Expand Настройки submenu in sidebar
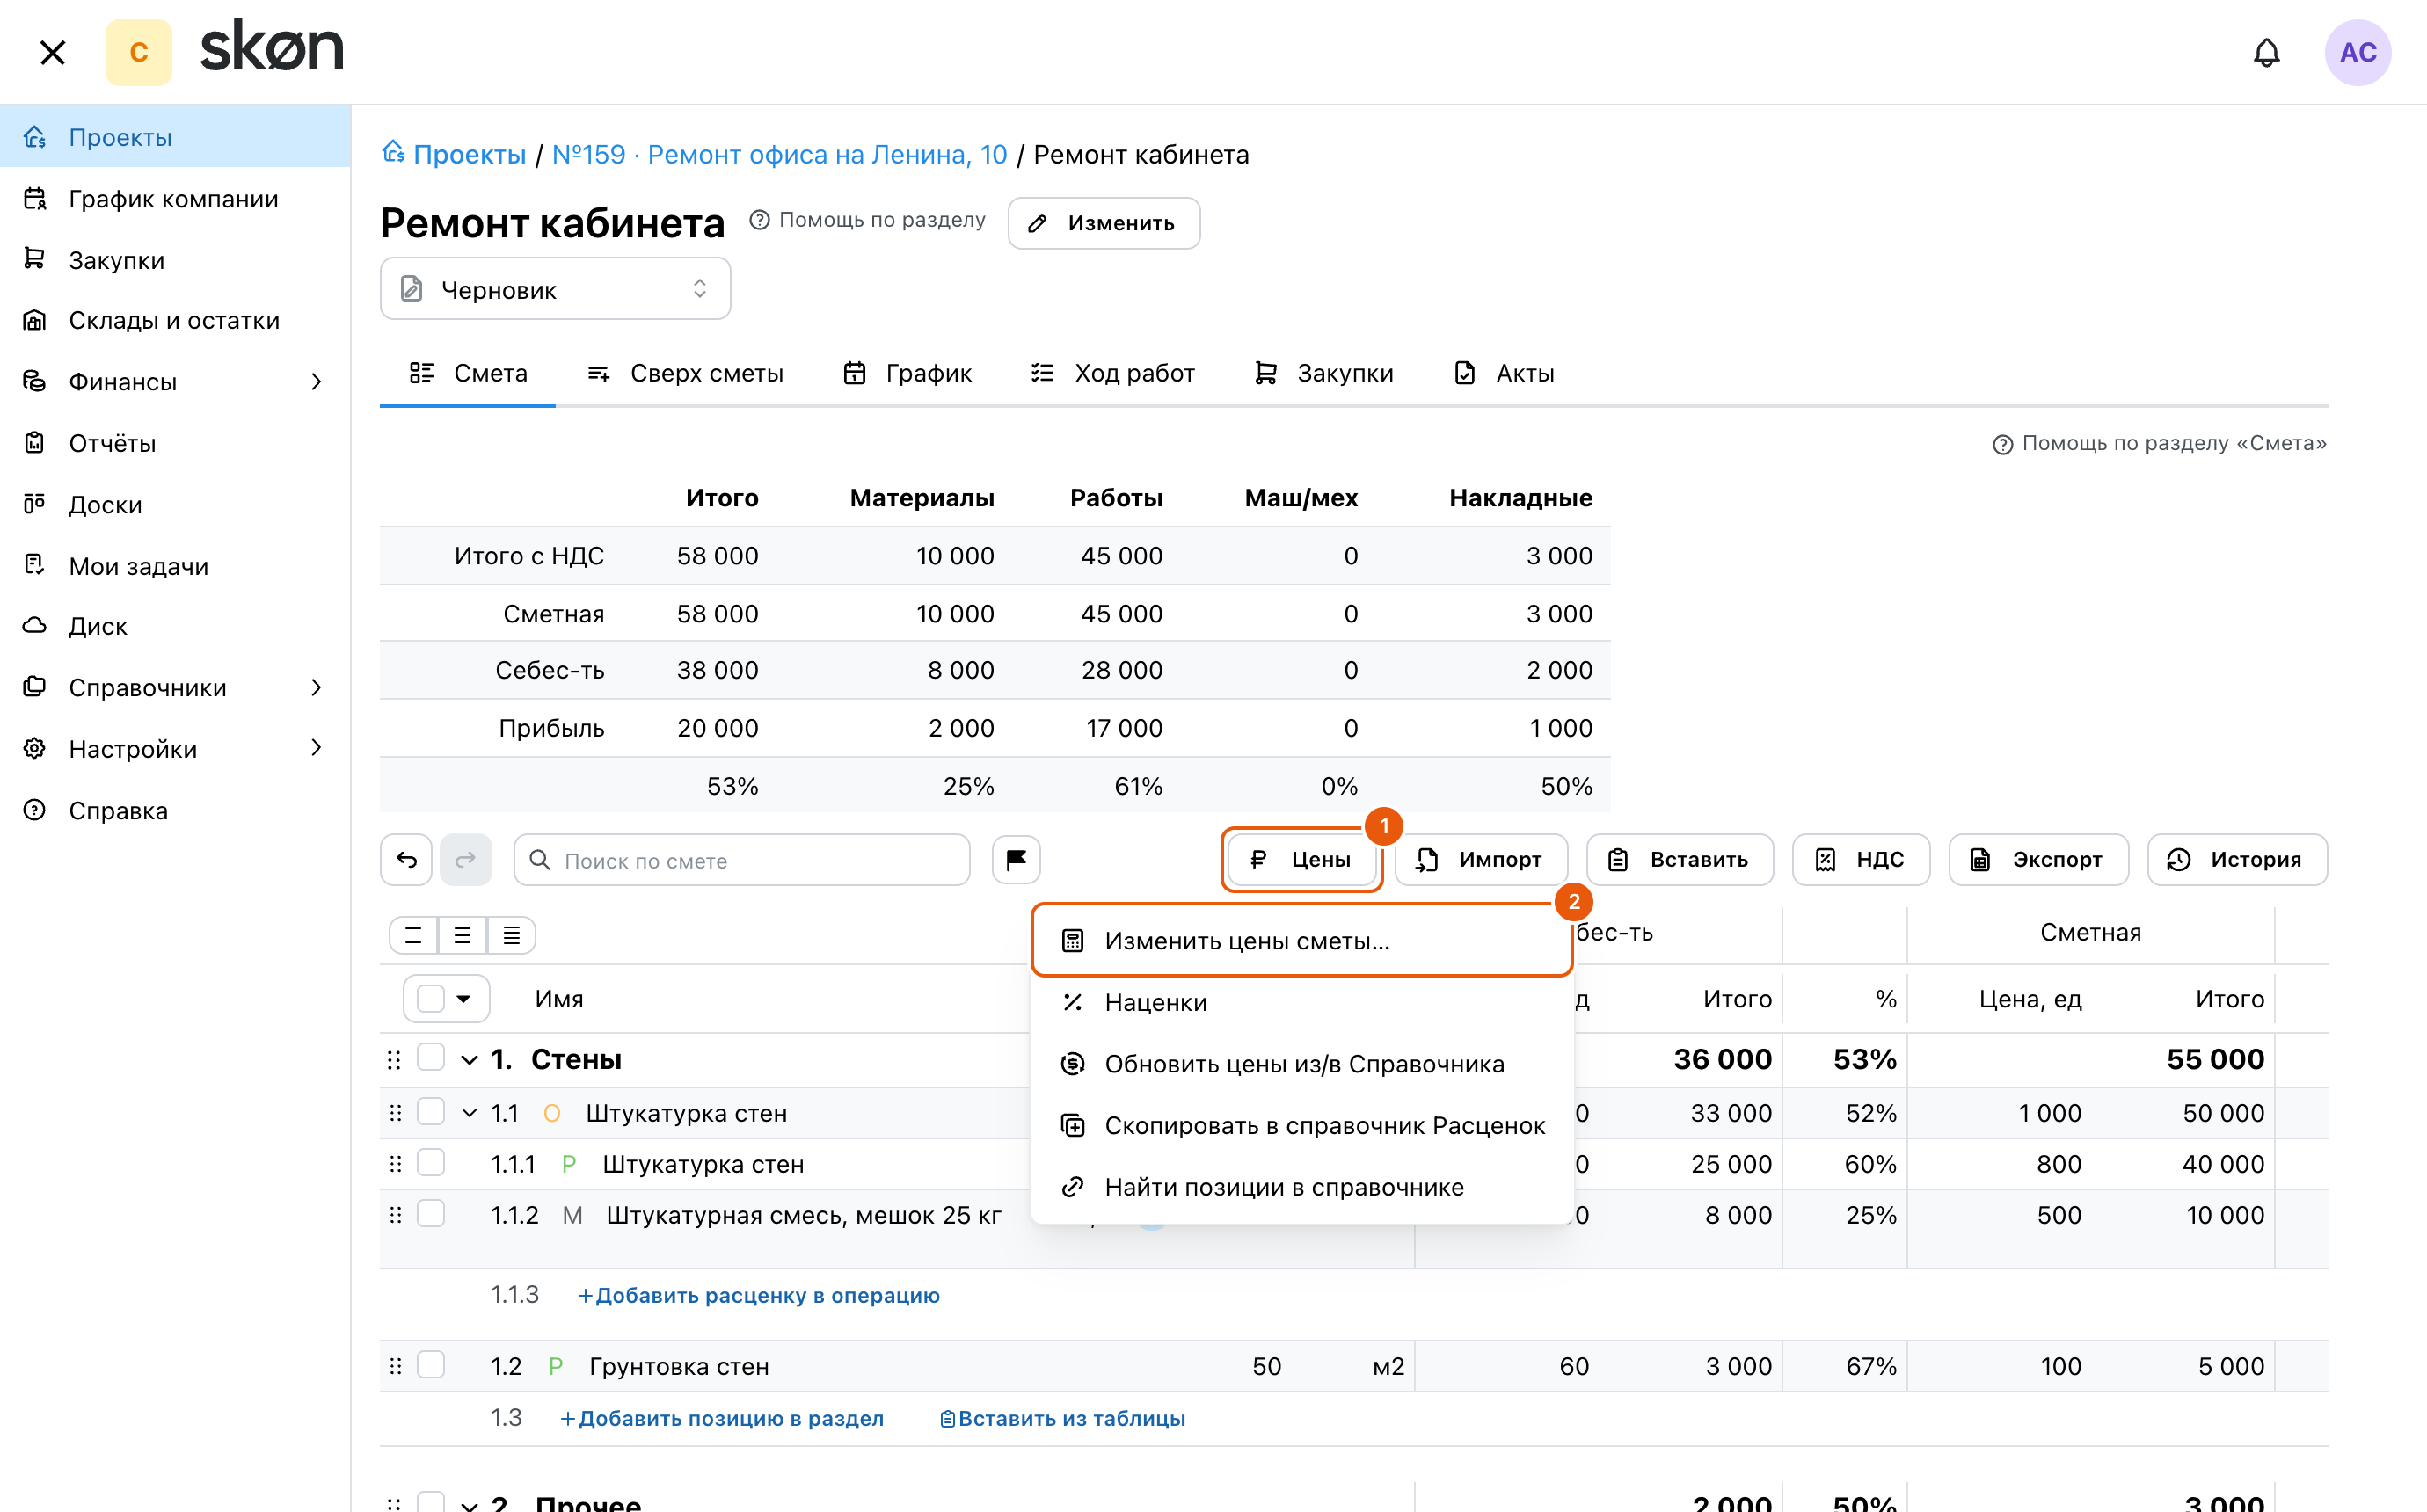Image resolution: width=2427 pixels, height=1512 pixels. point(316,748)
